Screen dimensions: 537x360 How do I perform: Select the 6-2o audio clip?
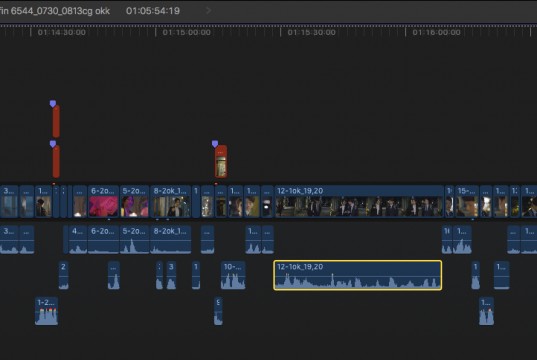tap(103, 239)
